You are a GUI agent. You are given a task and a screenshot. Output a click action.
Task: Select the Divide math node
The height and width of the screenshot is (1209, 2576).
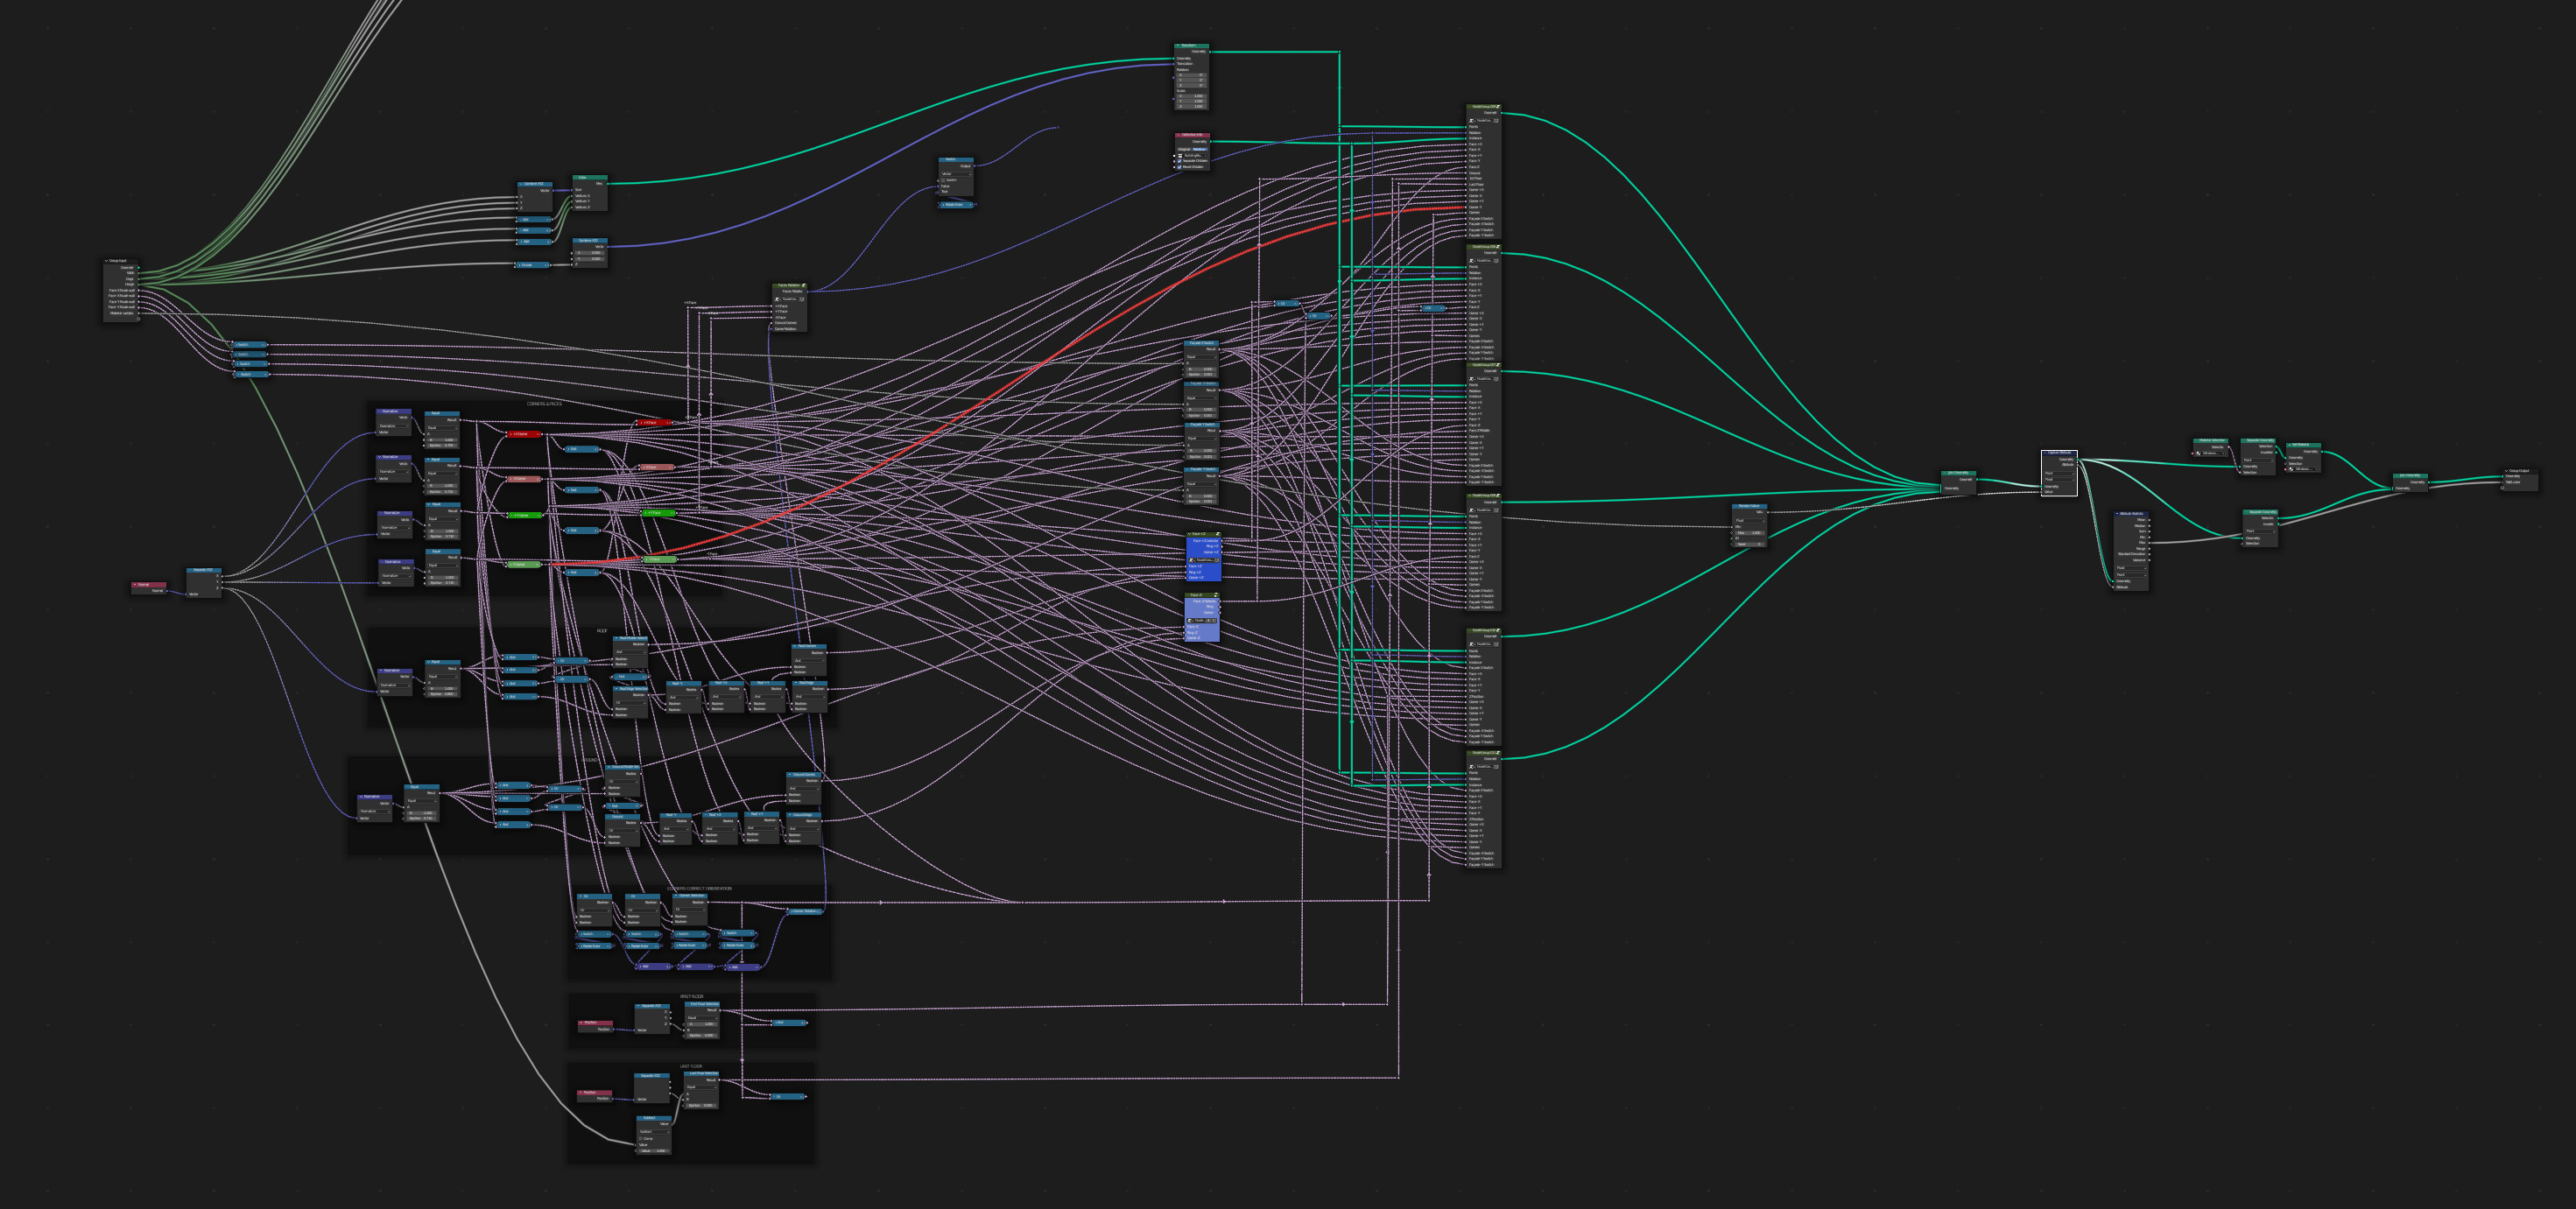point(533,265)
